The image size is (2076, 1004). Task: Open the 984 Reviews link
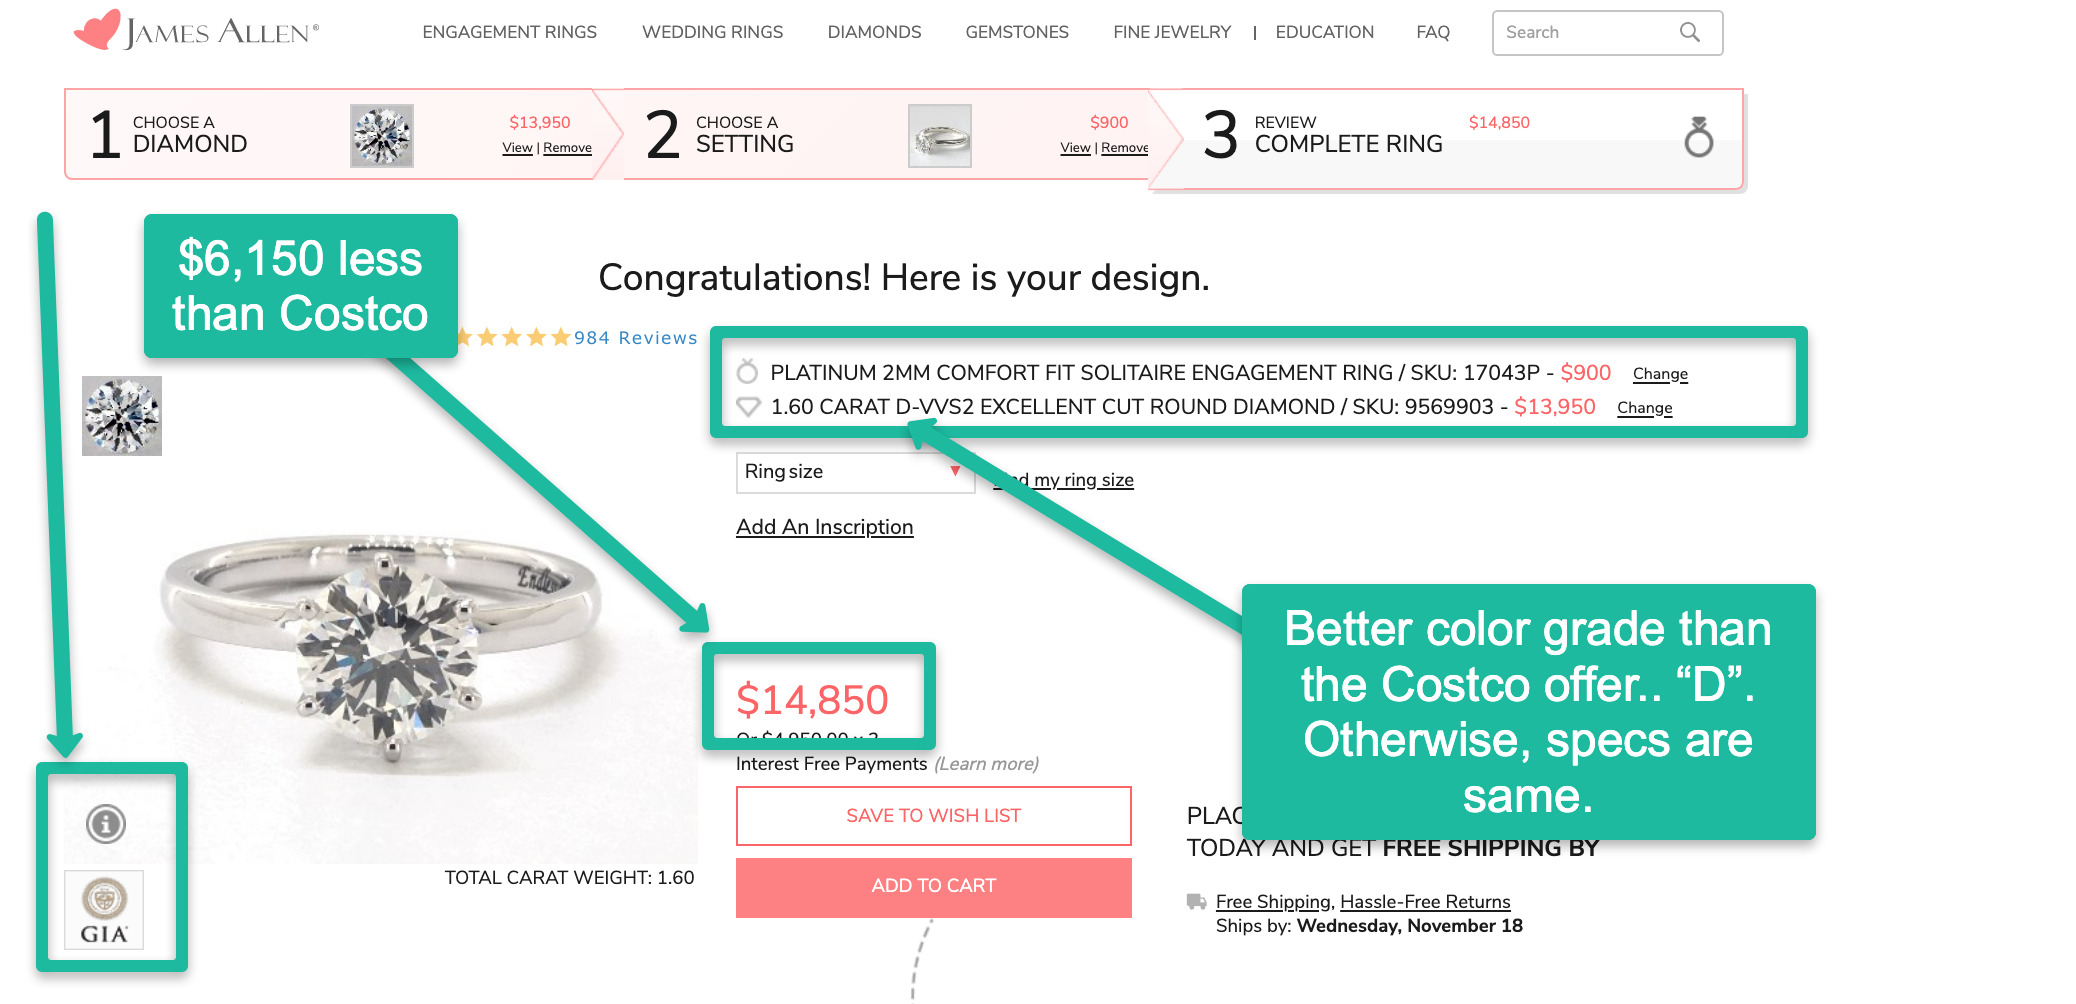tap(635, 338)
